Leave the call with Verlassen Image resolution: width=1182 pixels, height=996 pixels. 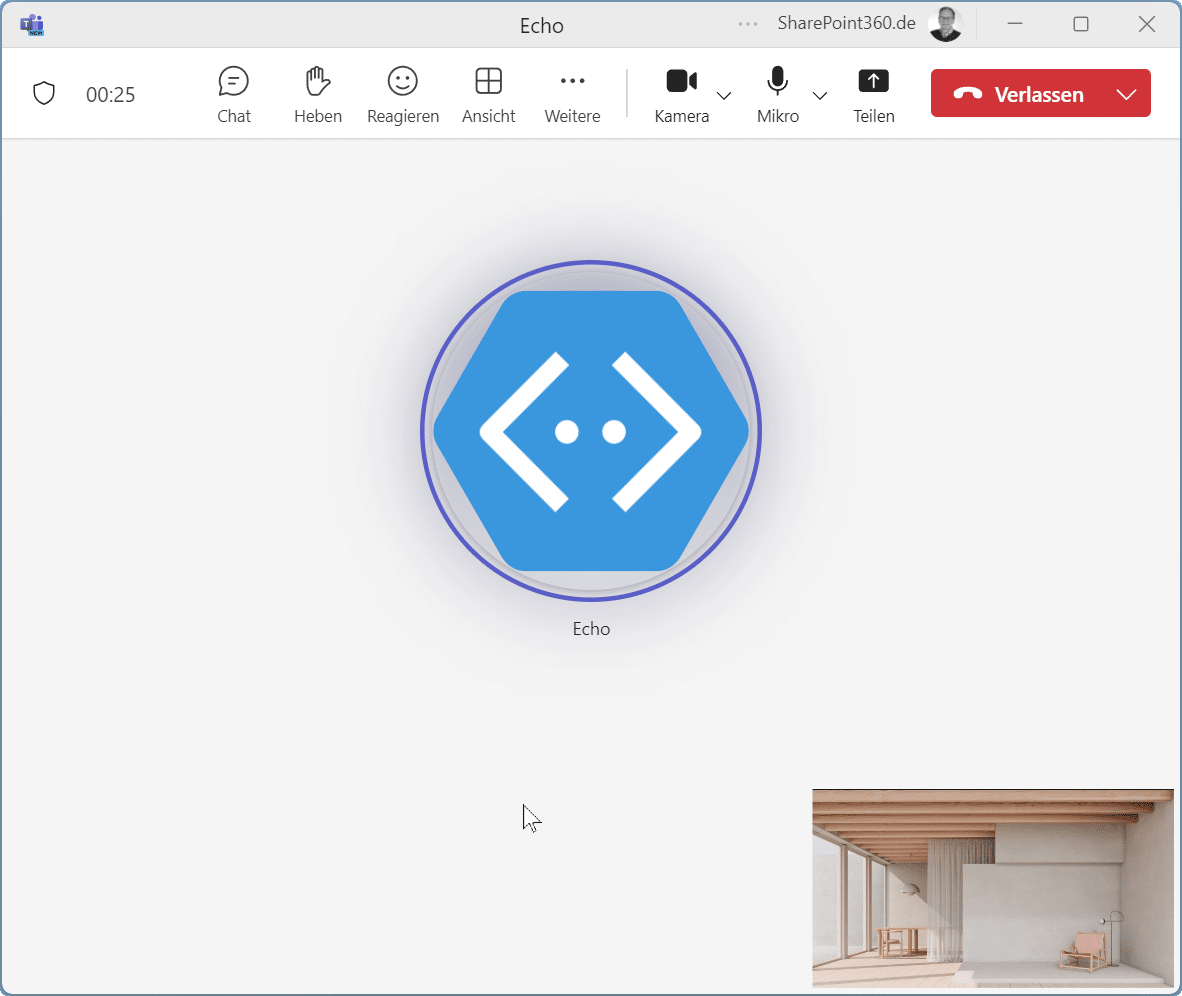pyautogui.click(x=1019, y=94)
